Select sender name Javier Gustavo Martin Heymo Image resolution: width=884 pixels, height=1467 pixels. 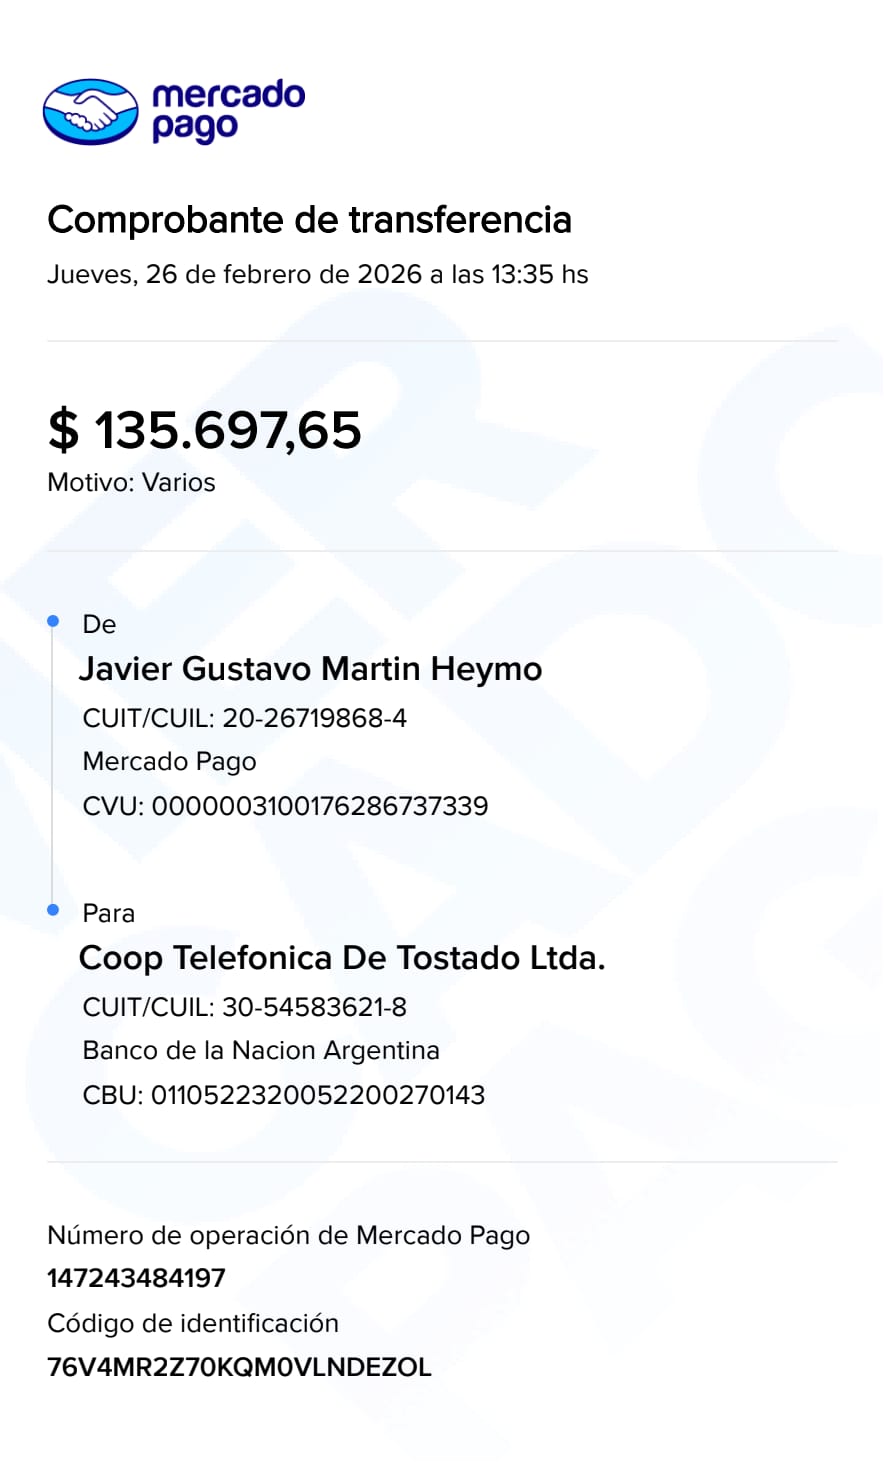tap(310, 669)
